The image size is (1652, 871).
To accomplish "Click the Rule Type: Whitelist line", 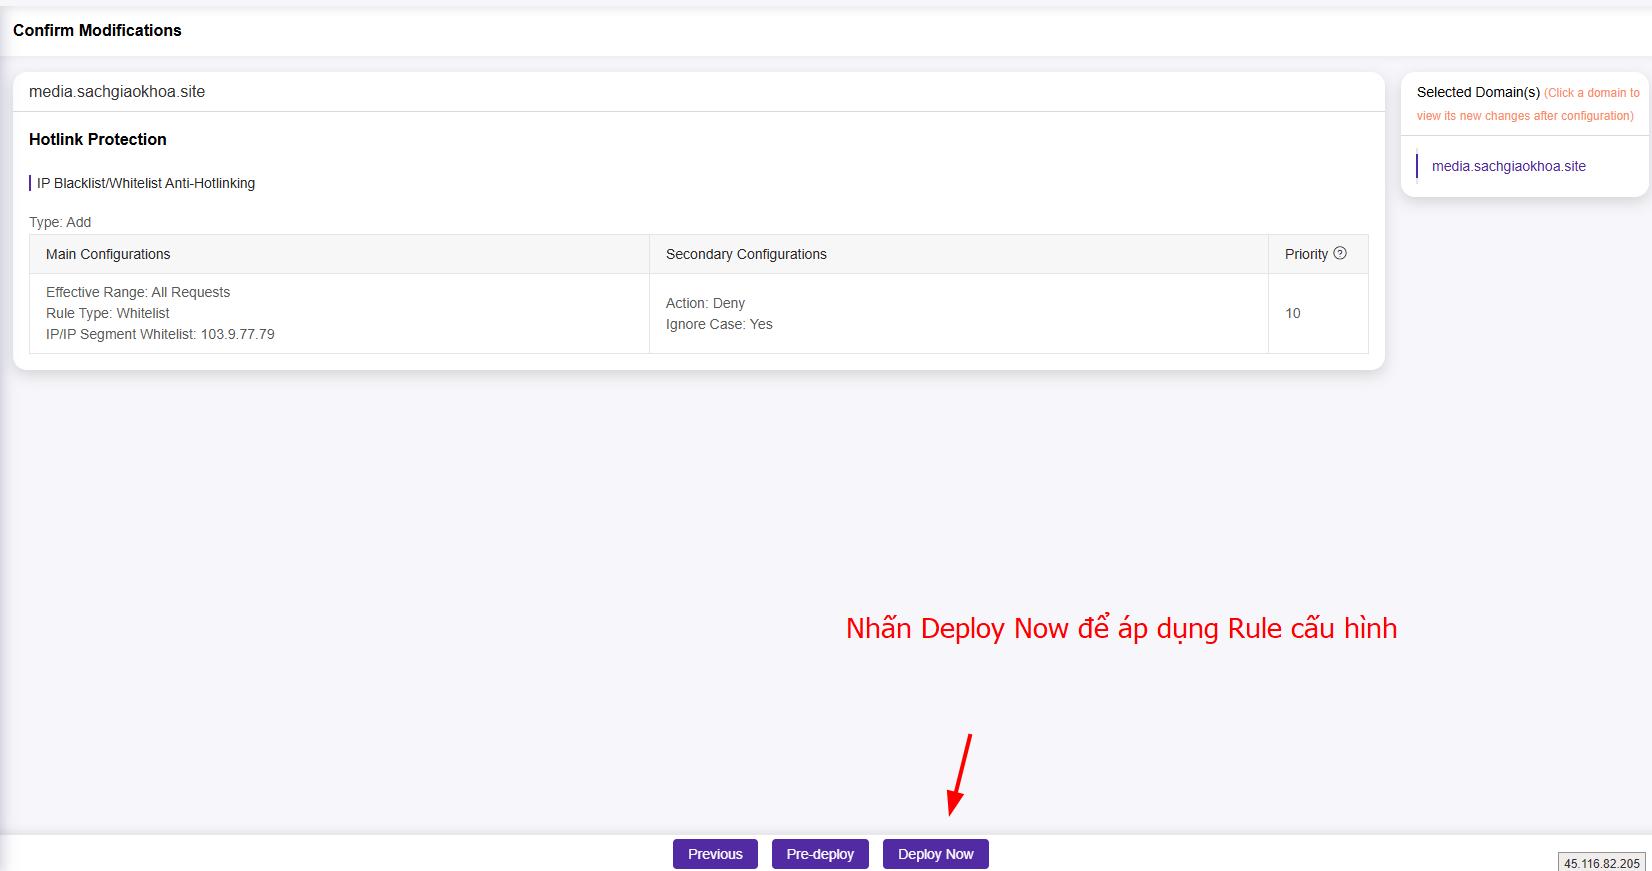I will pyautogui.click(x=108, y=313).
